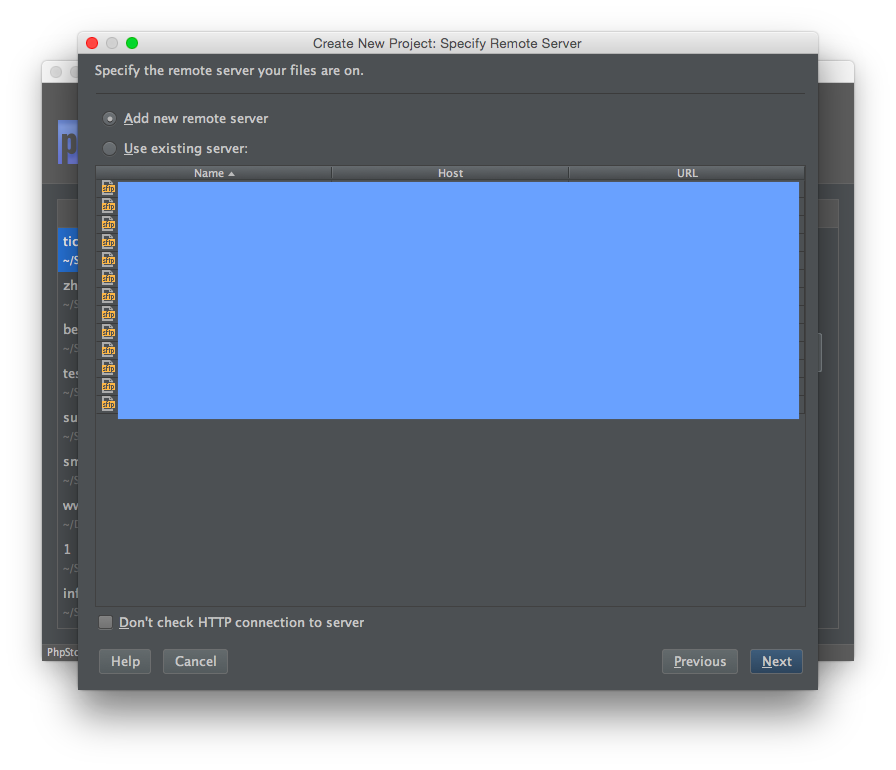Click the green zoom button in title bar
Viewport: 896px width, 770px height.
pyautogui.click(x=132, y=43)
